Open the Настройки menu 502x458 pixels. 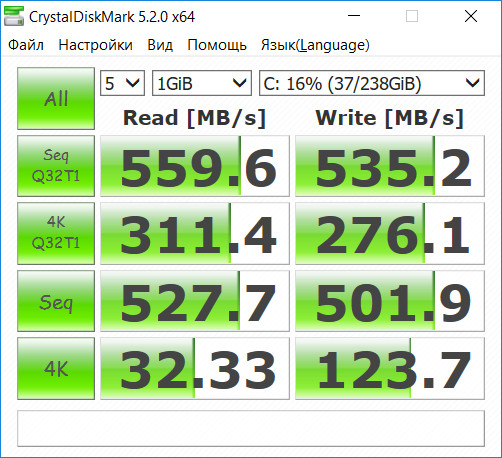[95, 45]
